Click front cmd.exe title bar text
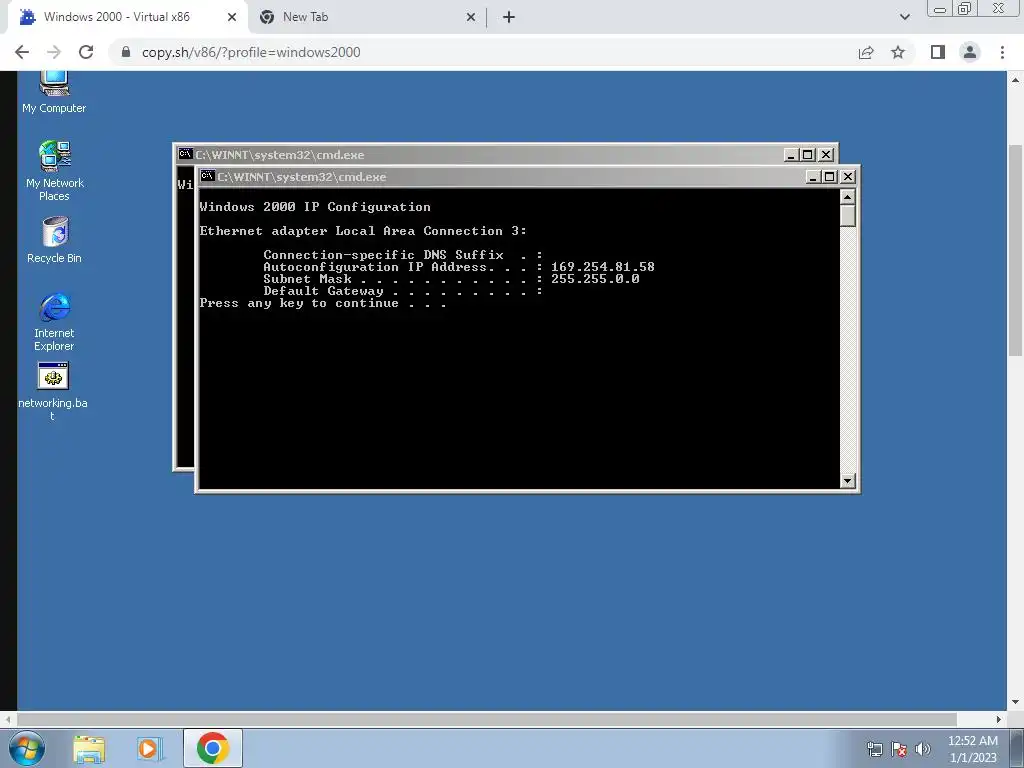Viewport: 1024px width, 768px height. tap(302, 177)
